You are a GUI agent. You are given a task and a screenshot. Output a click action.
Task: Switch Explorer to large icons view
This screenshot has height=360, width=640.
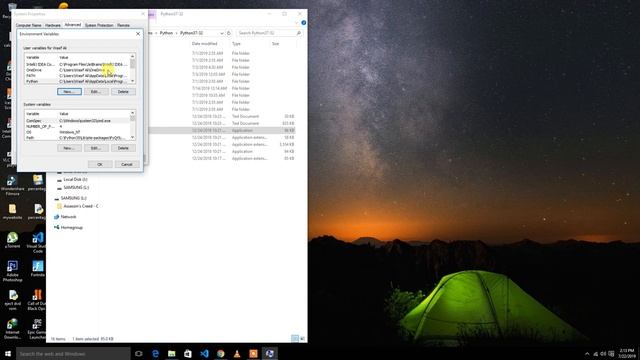[x=302, y=338]
